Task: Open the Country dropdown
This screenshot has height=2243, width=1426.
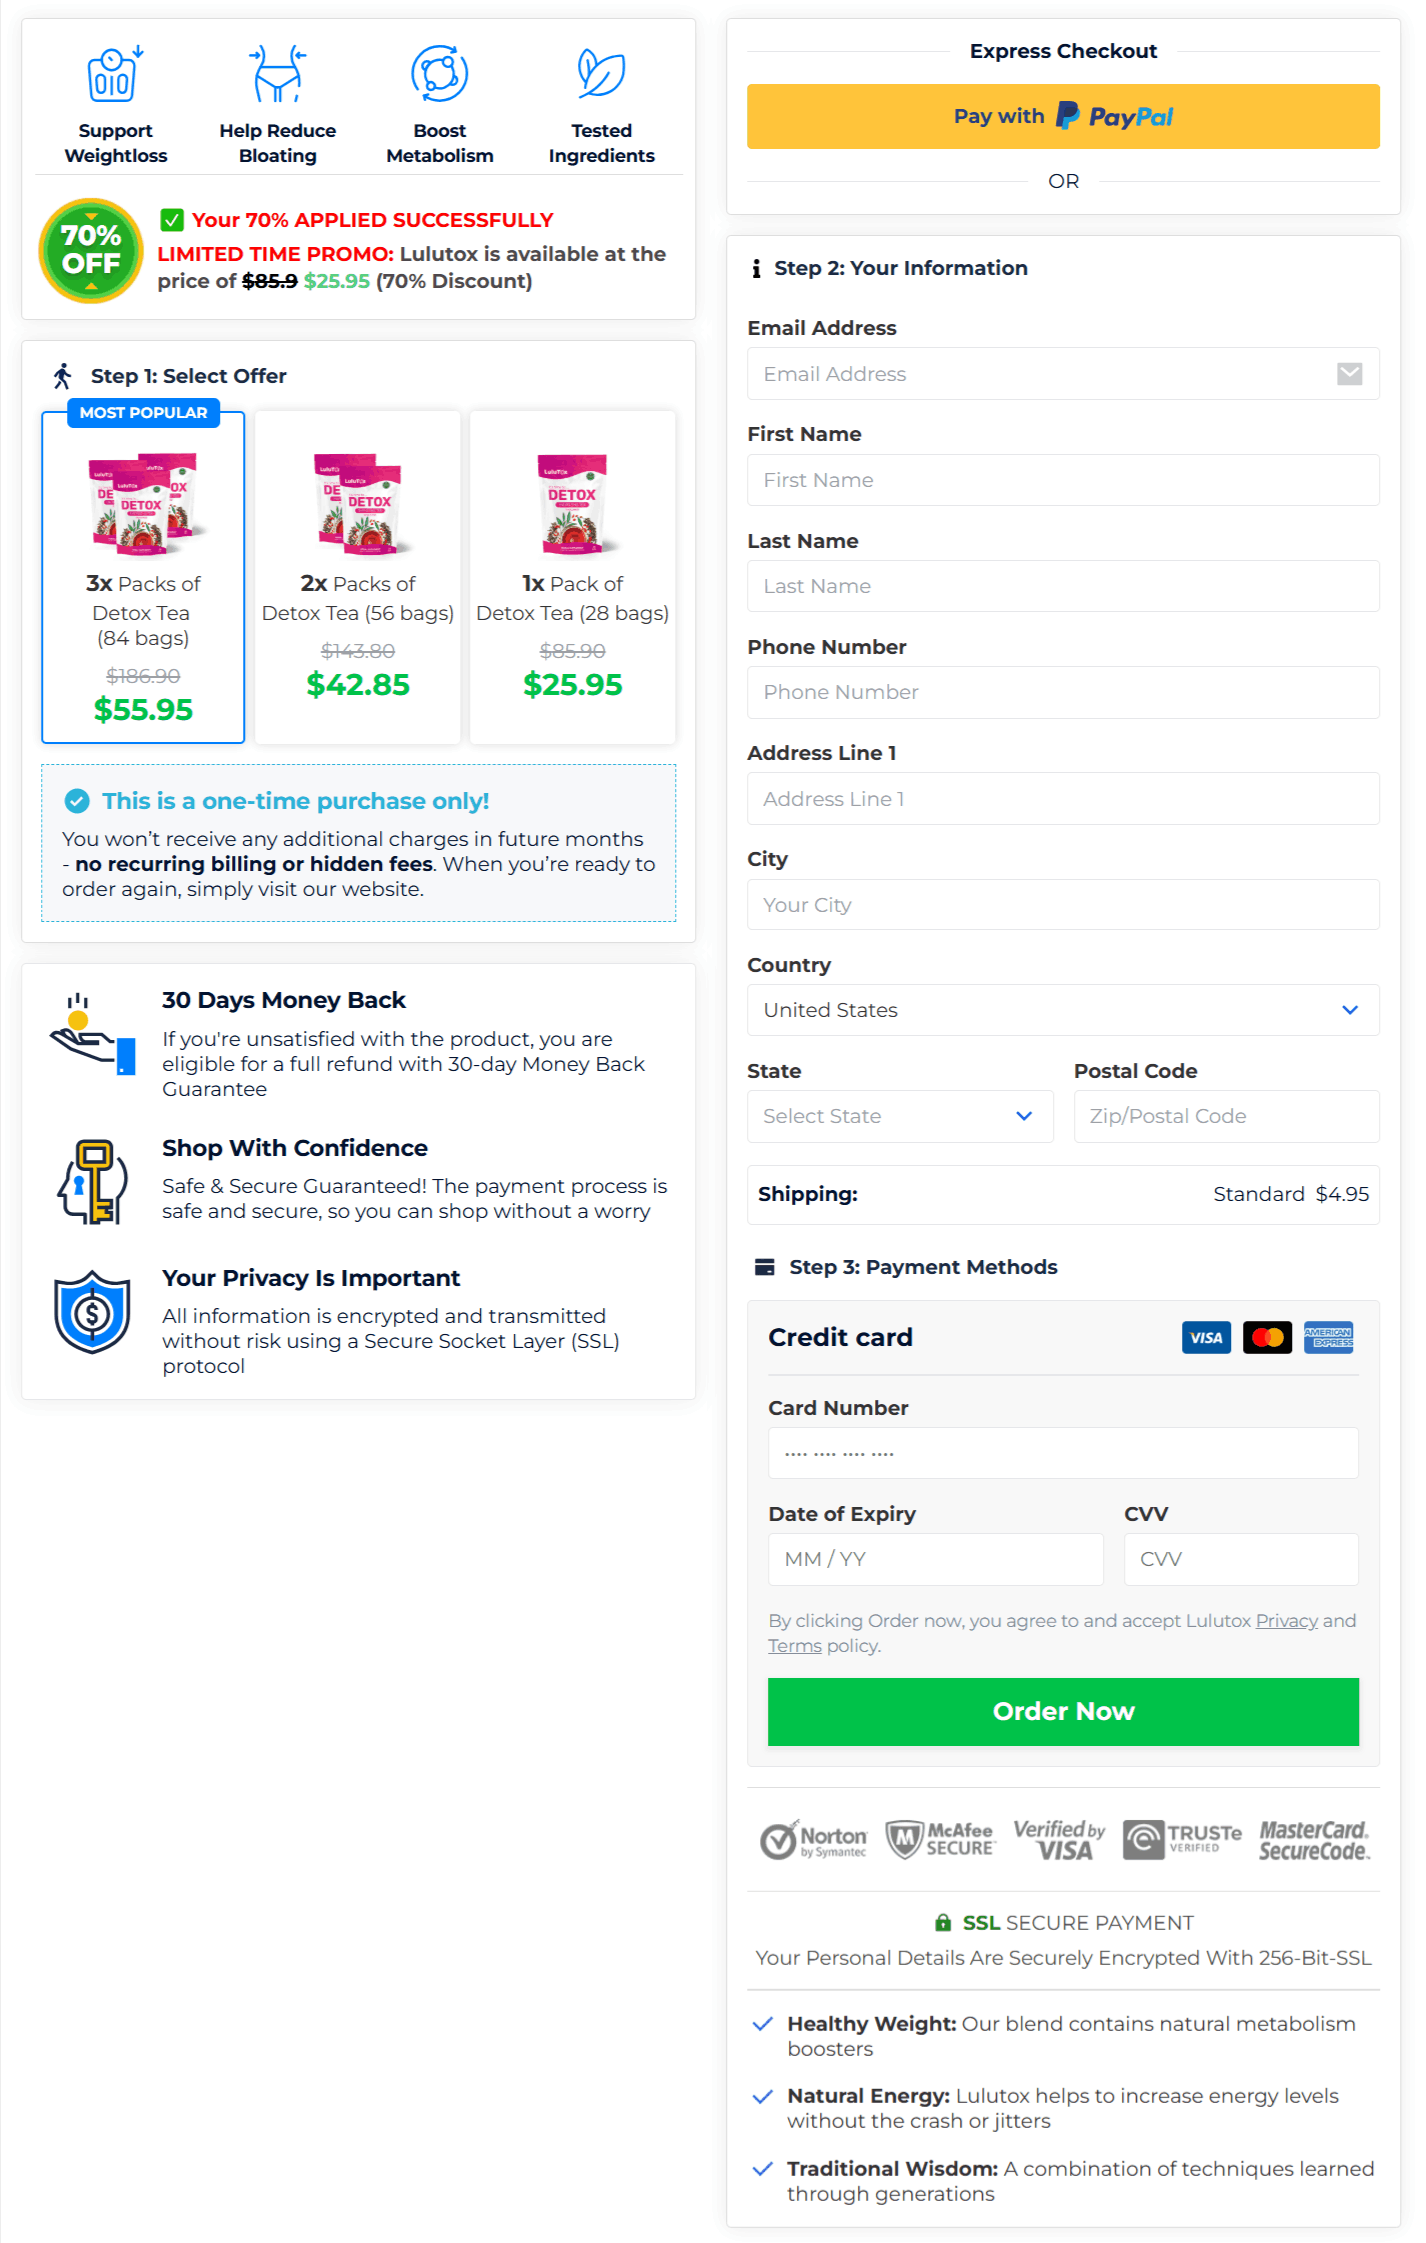Action: [x=1063, y=1010]
